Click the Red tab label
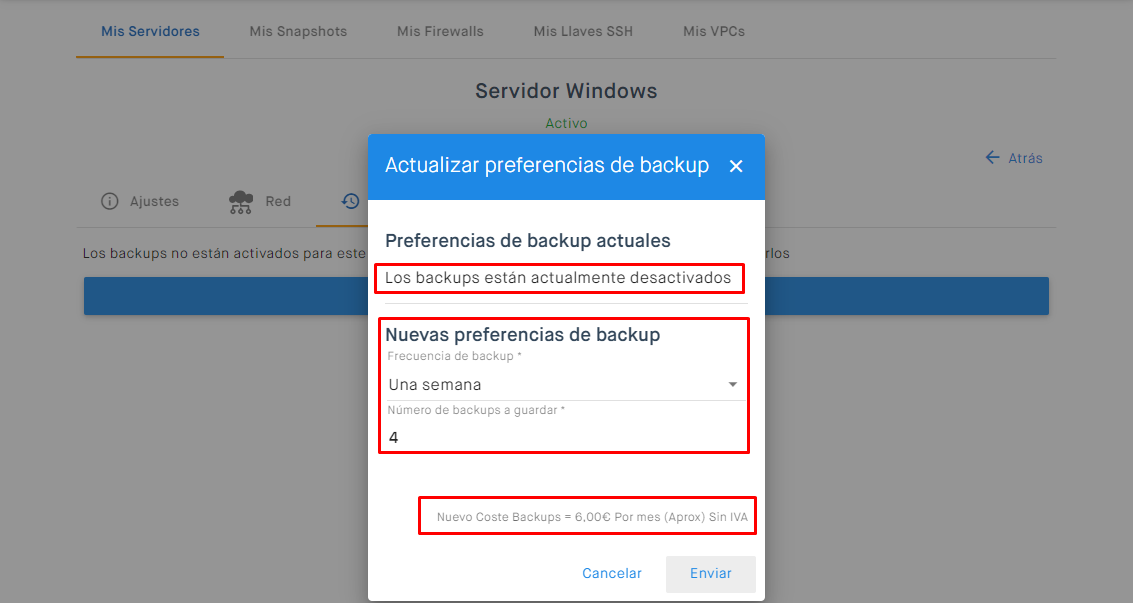Image resolution: width=1133 pixels, height=603 pixels. pyautogui.click(x=278, y=201)
